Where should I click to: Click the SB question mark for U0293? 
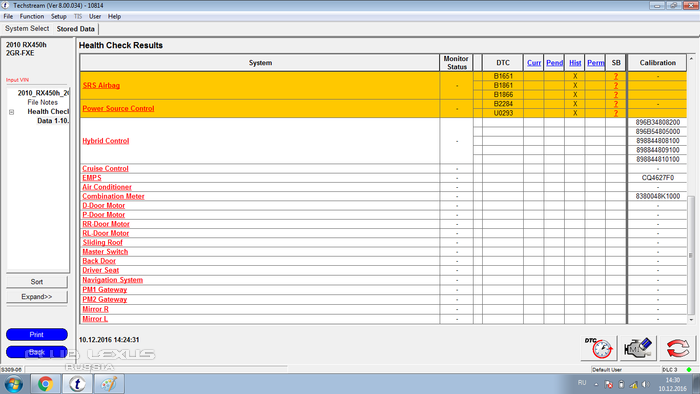[x=616, y=113]
